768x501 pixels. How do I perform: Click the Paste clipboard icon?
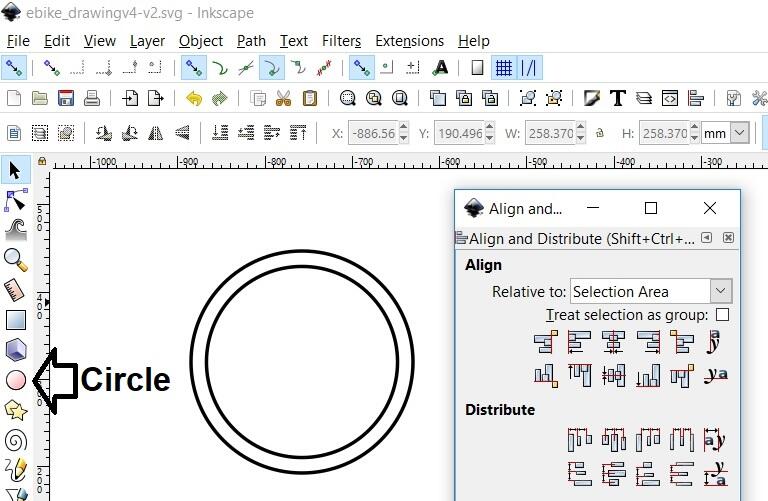(309, 98)
